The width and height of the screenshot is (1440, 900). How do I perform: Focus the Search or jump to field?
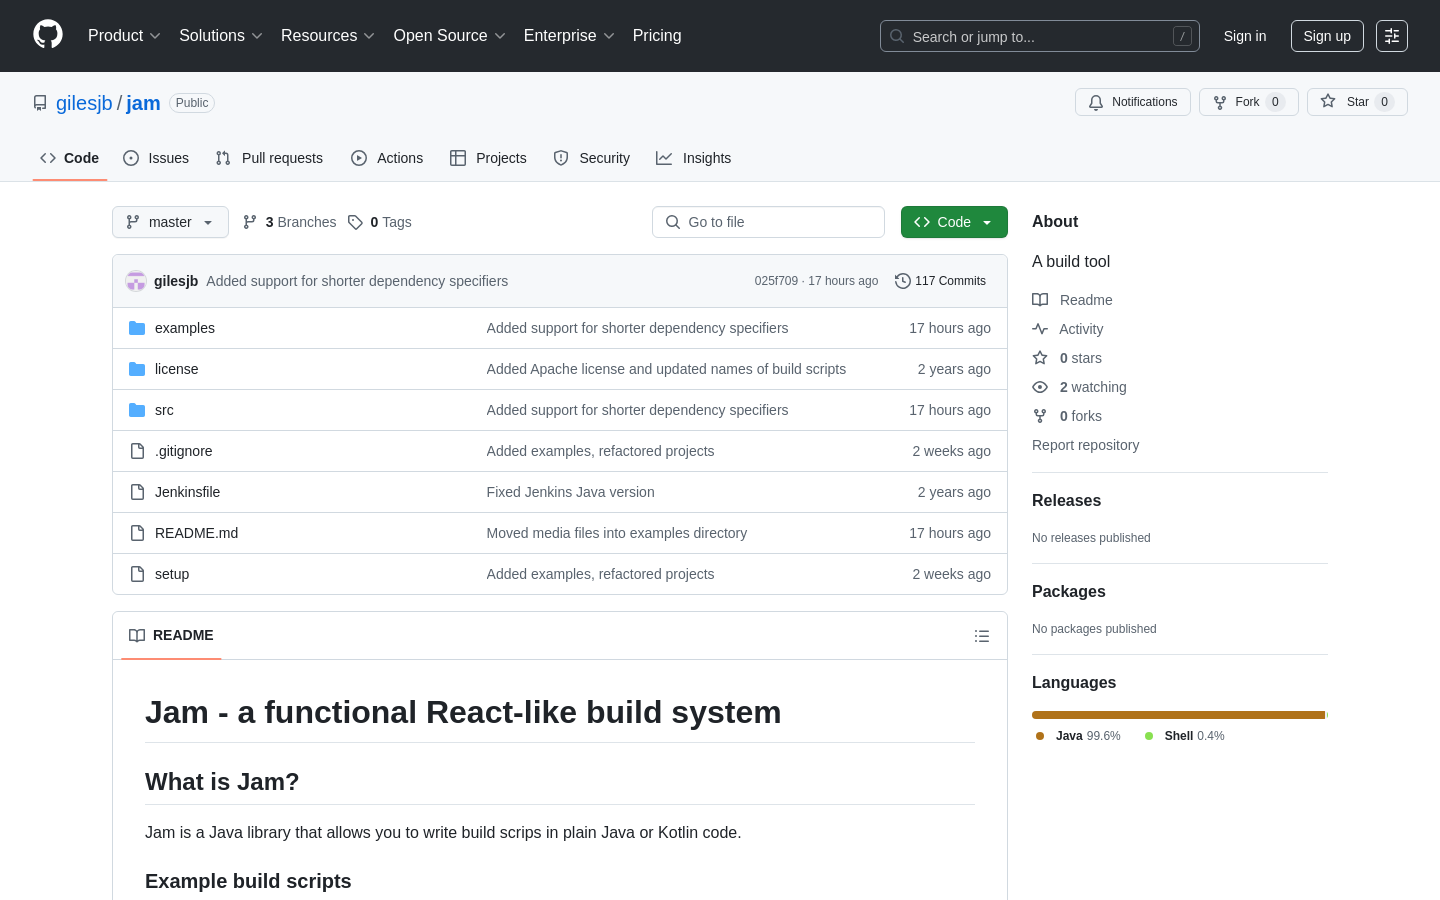(x=1040, y=36)
